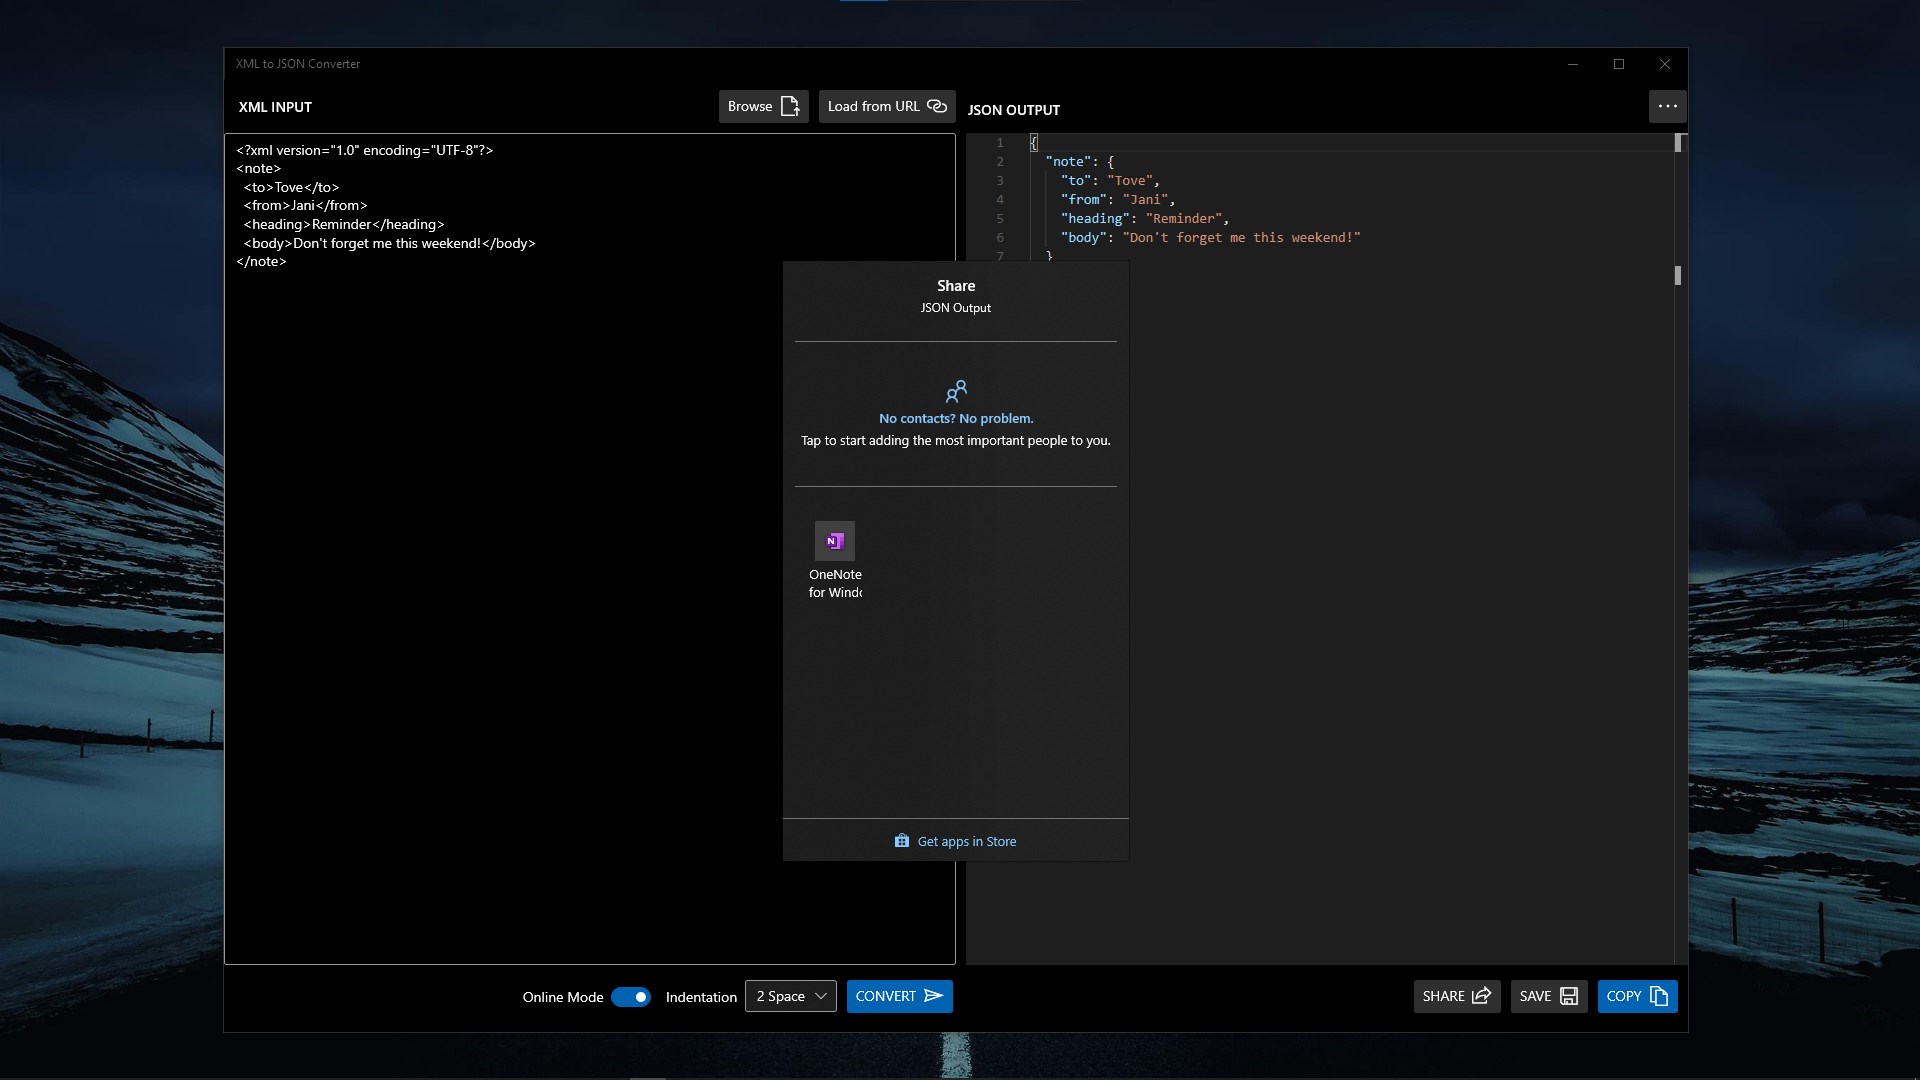Click the store bag icon
The height and width of the screenshot is (1080, 1920).
coord(902,841)
